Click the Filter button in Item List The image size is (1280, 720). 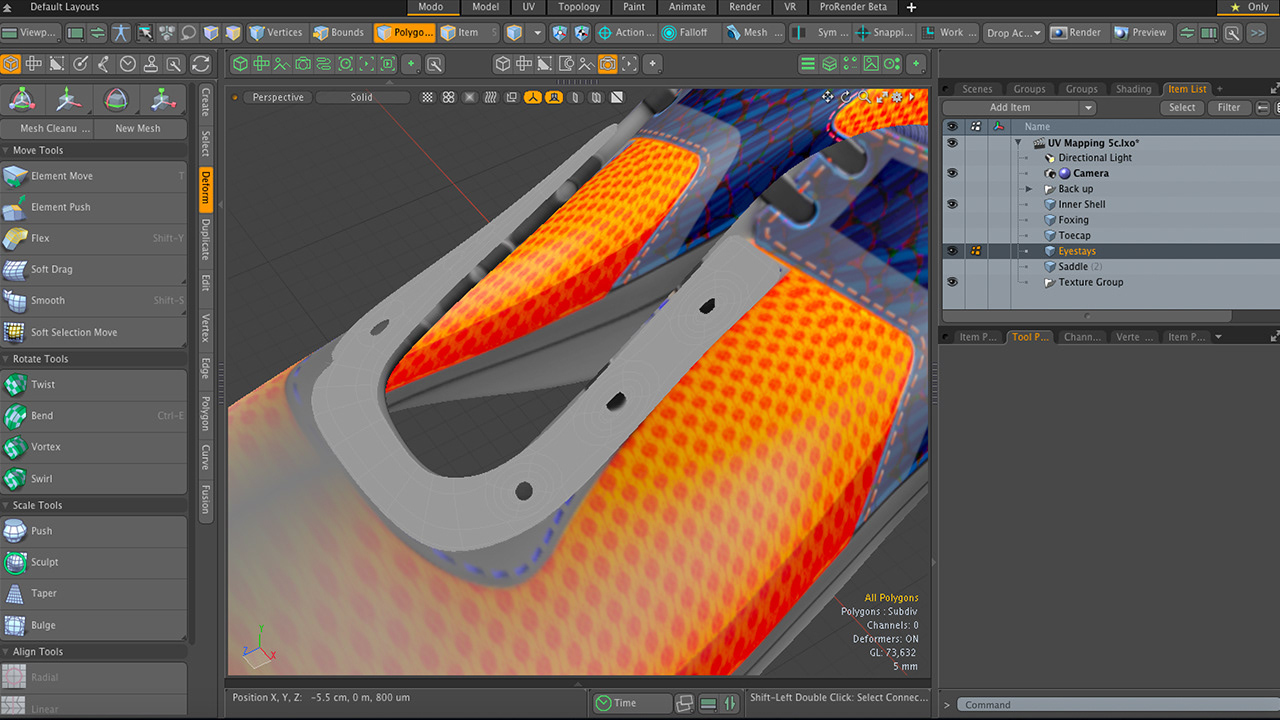(x=1229, y=108)
